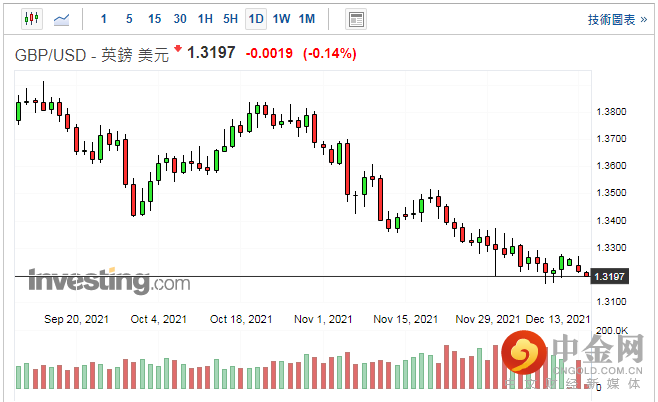658x402 pixels.
Task: Select the 1D daily timeframe
Action: pyautogui.click(x=256, y=19)
